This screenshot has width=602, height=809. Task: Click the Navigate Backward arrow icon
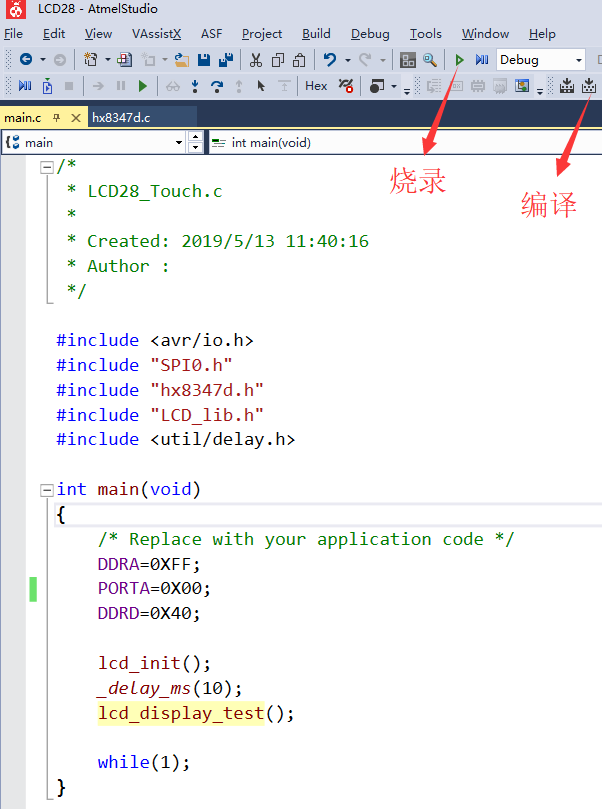pyautogui.click(x=25, y=60)
